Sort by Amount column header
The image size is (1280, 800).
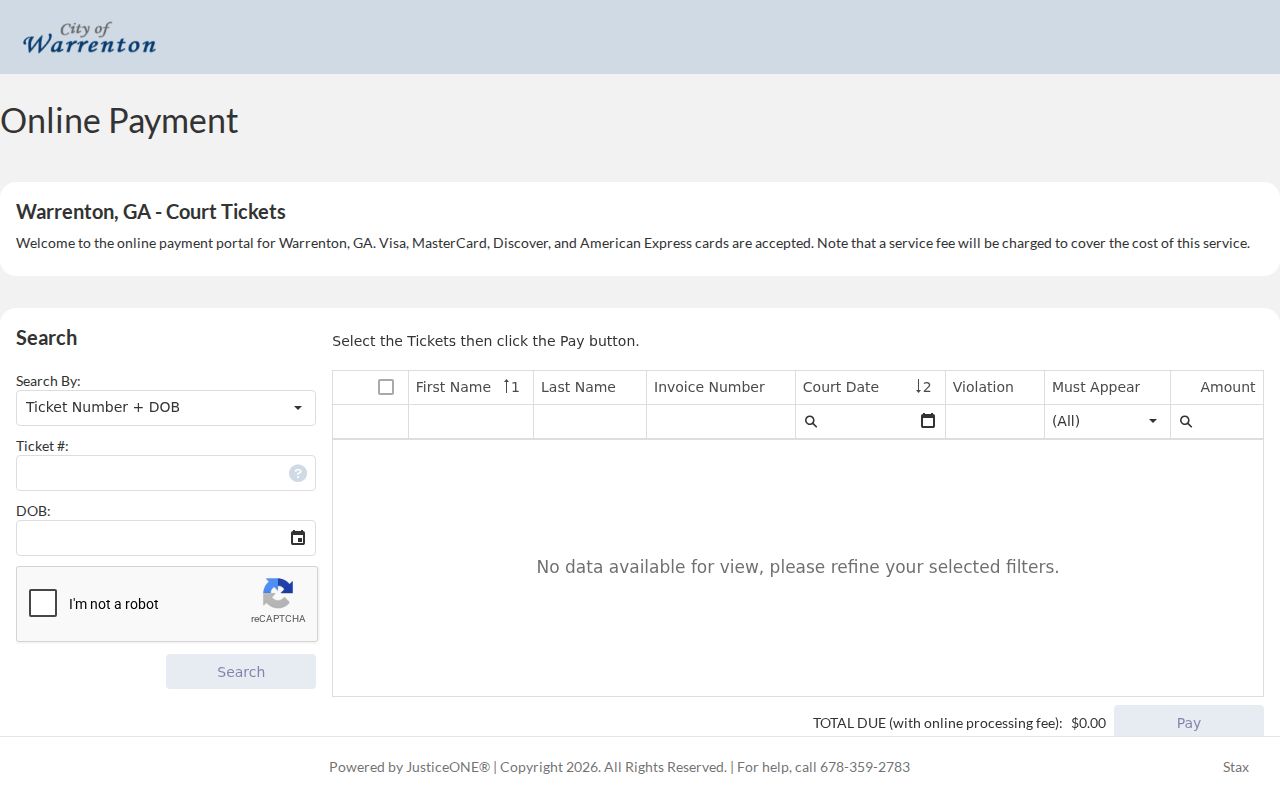click(1217, 387)
